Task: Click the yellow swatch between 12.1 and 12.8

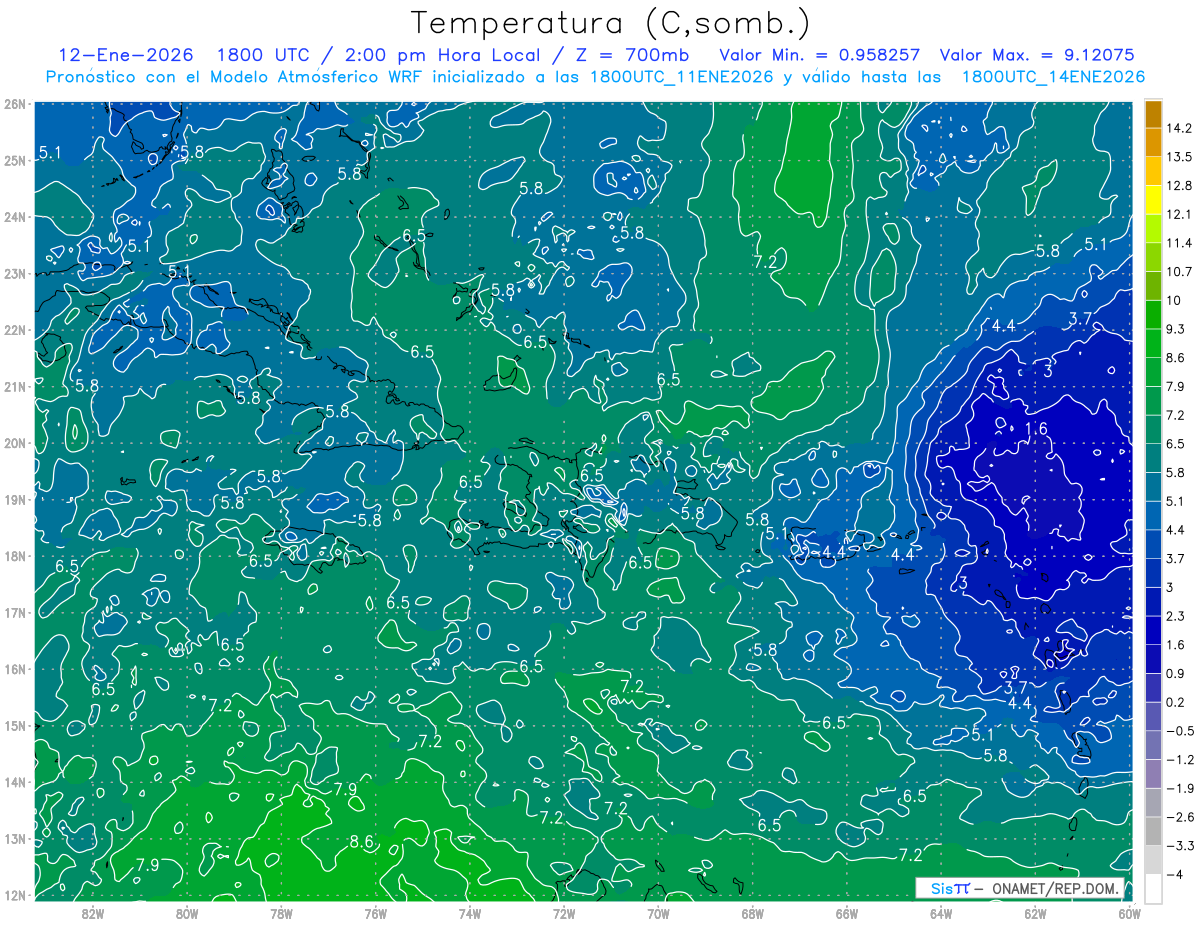Action: tap(1153, 200)
